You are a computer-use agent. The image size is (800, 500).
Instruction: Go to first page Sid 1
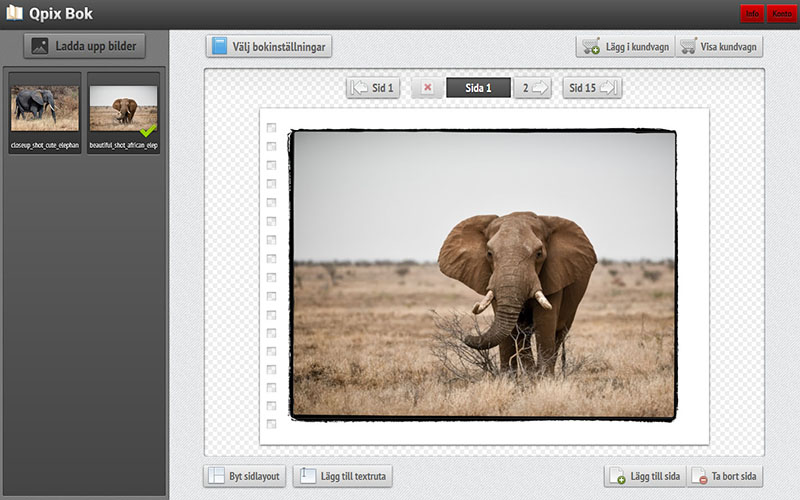[x=373, y=88]
